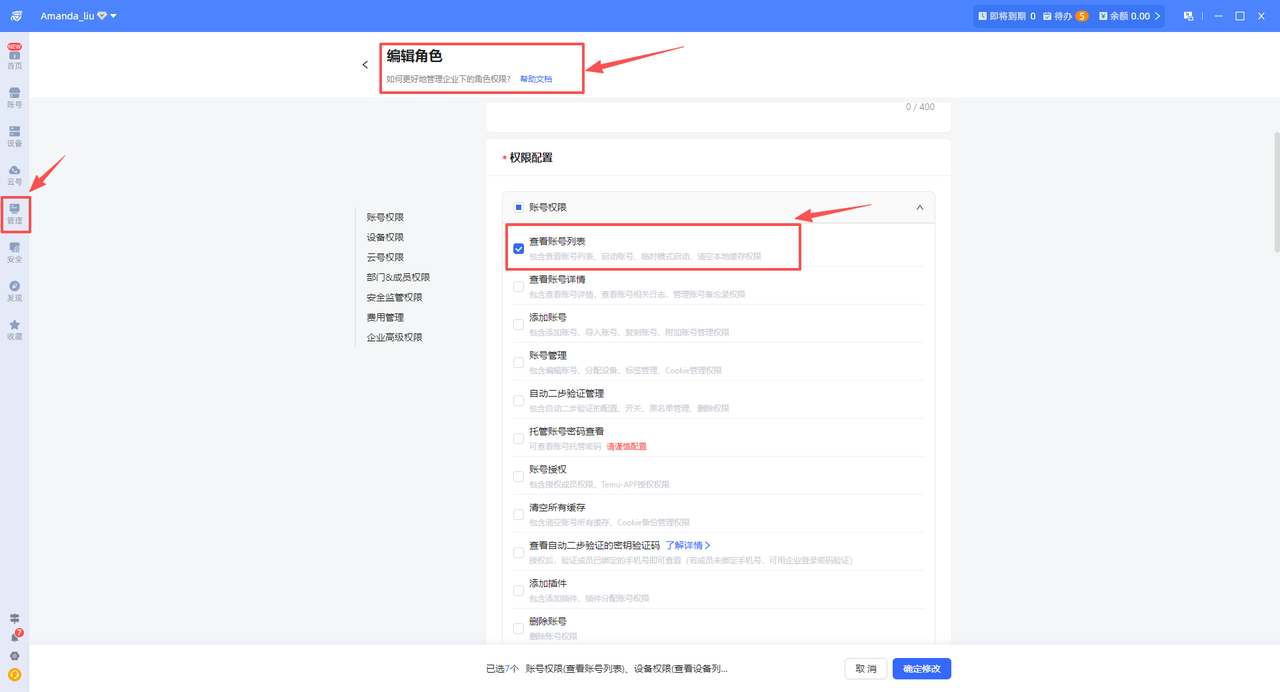Open the 管理 management sidebar icon
Viewport: 1280px width, 692px height.
coord(14,213)
